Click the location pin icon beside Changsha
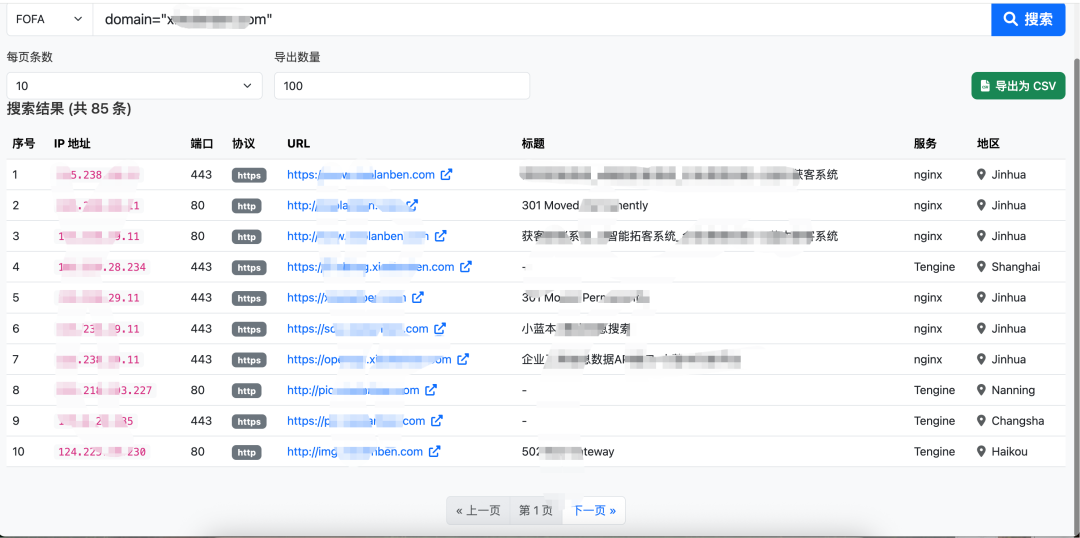Screen dimensions: 1080x538 coord(982,421)
